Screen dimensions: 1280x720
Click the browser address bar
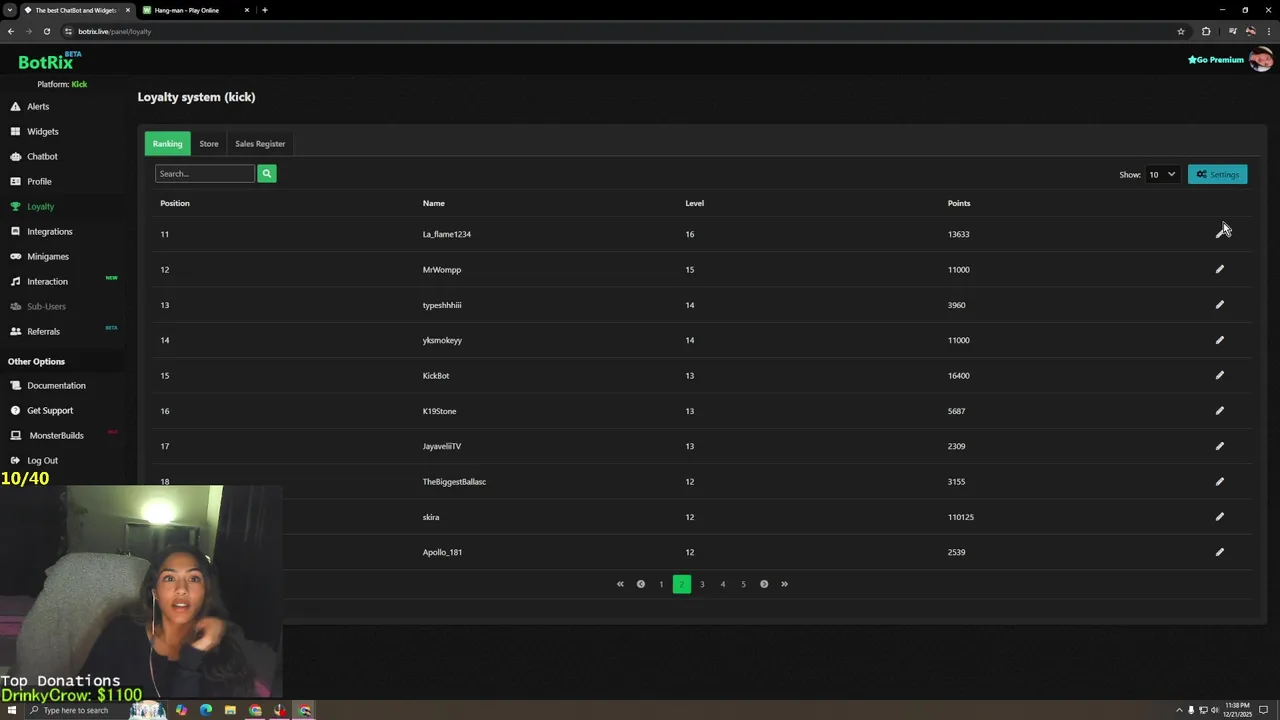[620, 31]
